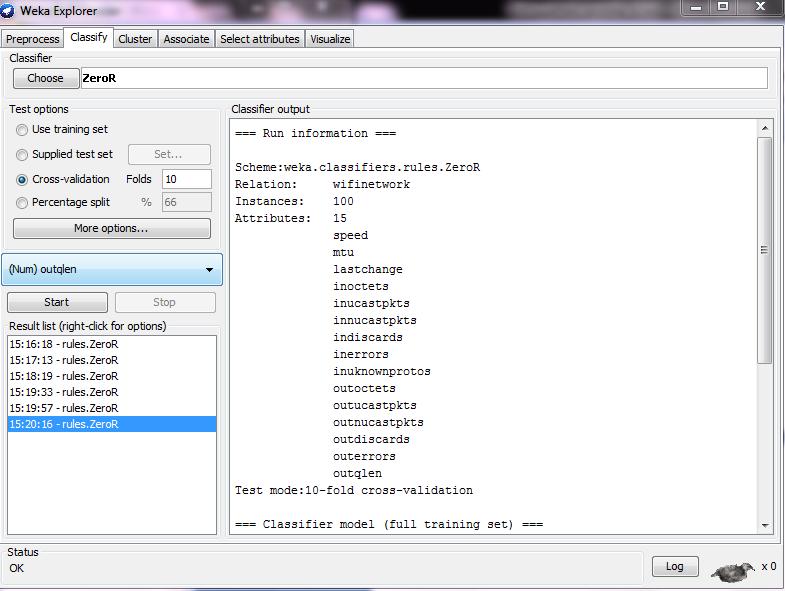Select result 15:17:13 - rules.ZeroR
This screenshot has height=591, width=785.
112,360
